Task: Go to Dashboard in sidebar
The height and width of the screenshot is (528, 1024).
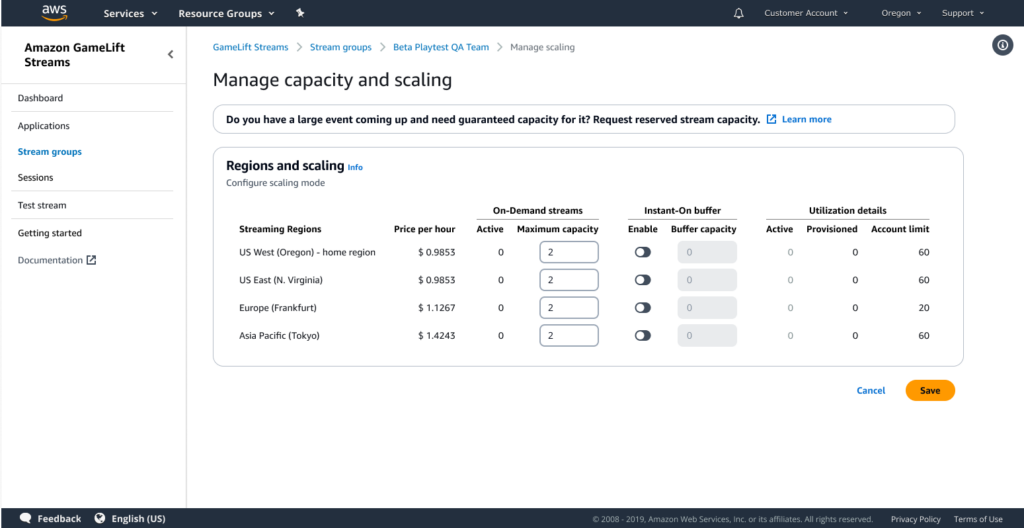Action: (40, 98)
